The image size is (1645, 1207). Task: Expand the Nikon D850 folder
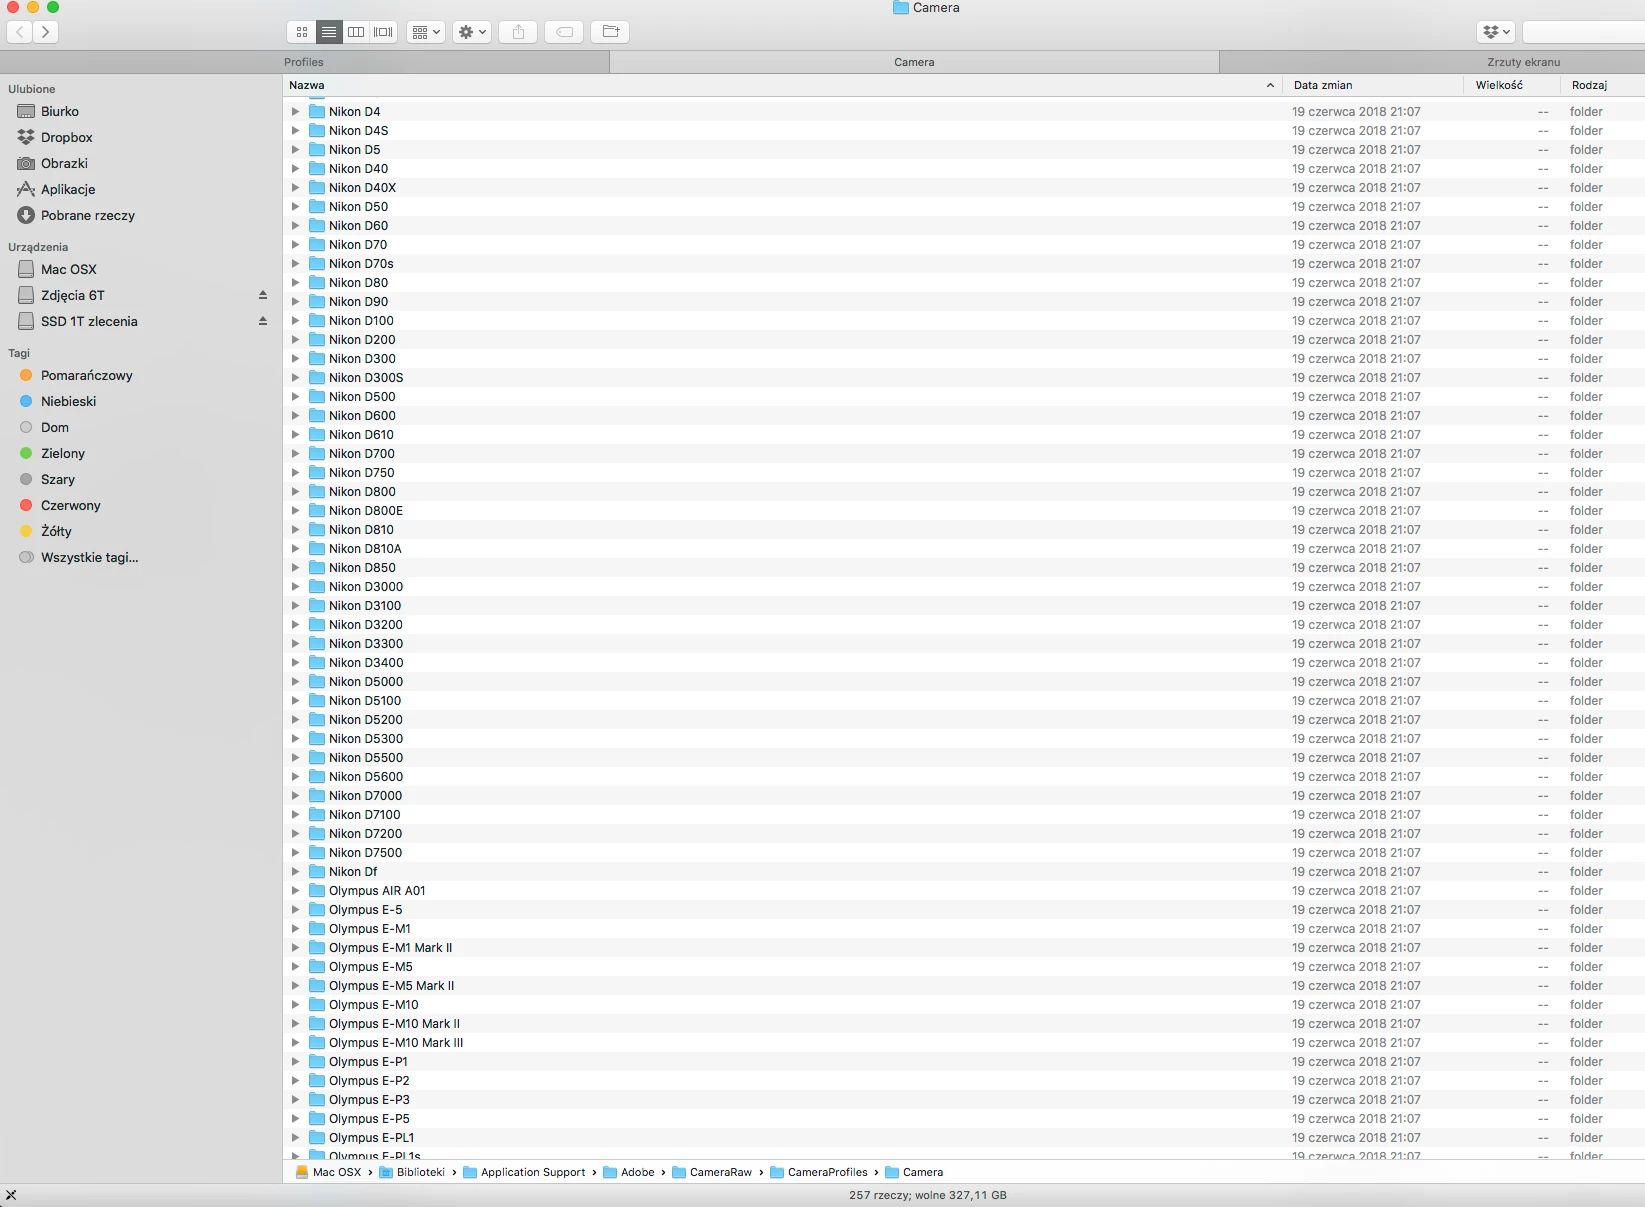tap(295, 567)
